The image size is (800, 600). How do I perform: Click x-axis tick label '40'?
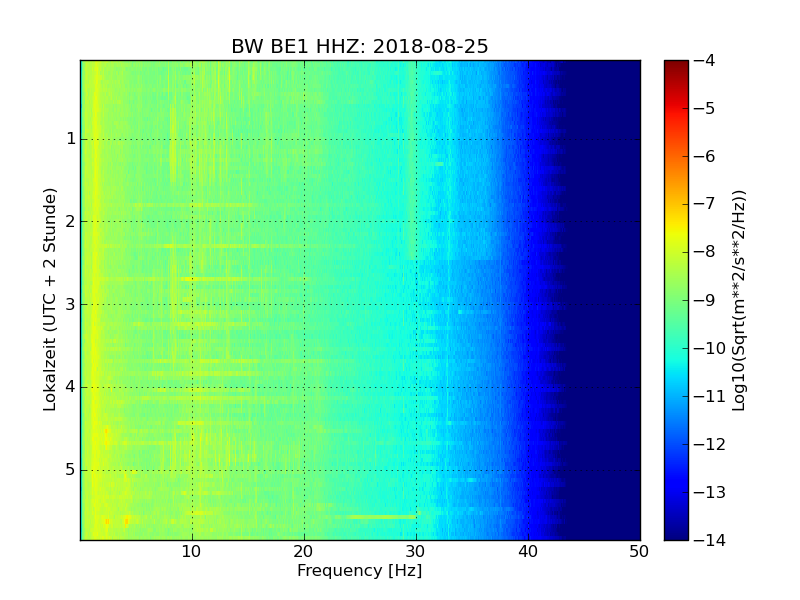pos(528,552)
